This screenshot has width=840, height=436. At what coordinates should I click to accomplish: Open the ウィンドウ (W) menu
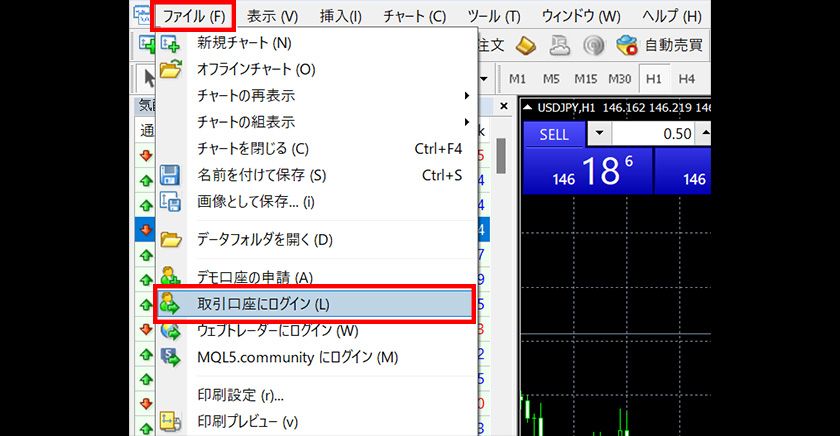(x=581, y=17)
